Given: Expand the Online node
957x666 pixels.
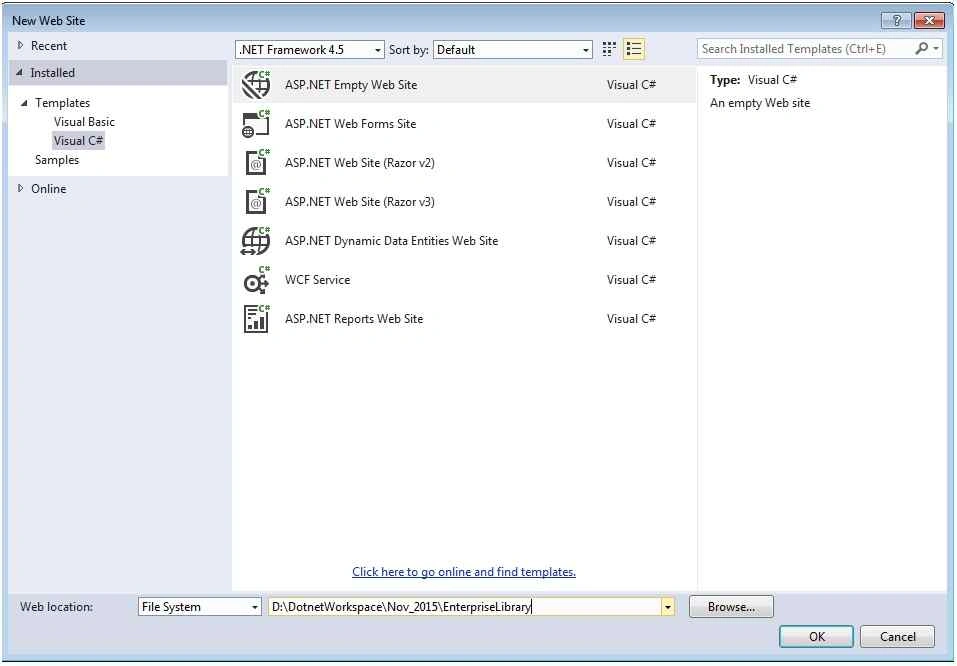Looking at the screenshot, I should tap(20, 189).
